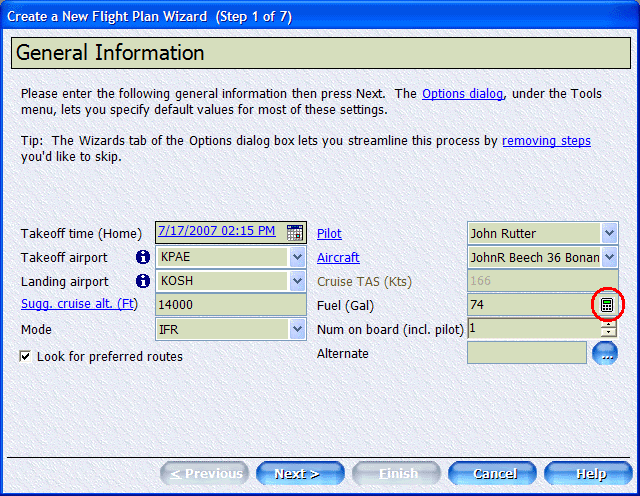
Task: Click the KOSH landing airport text
Action: click(x=177, y=281)
